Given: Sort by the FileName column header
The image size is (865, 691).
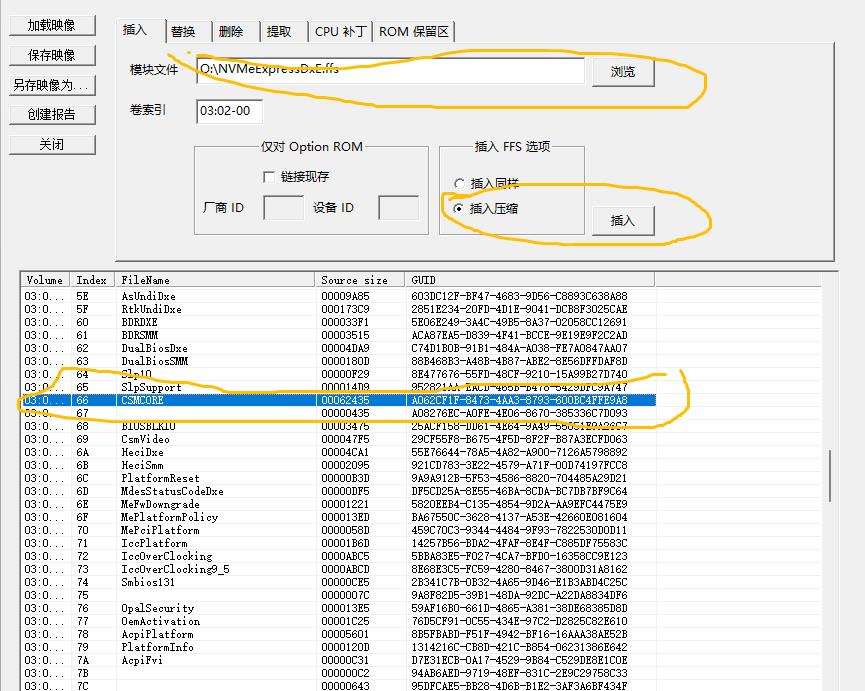Looking at the screenshot, I should click(x=215, y=280).
